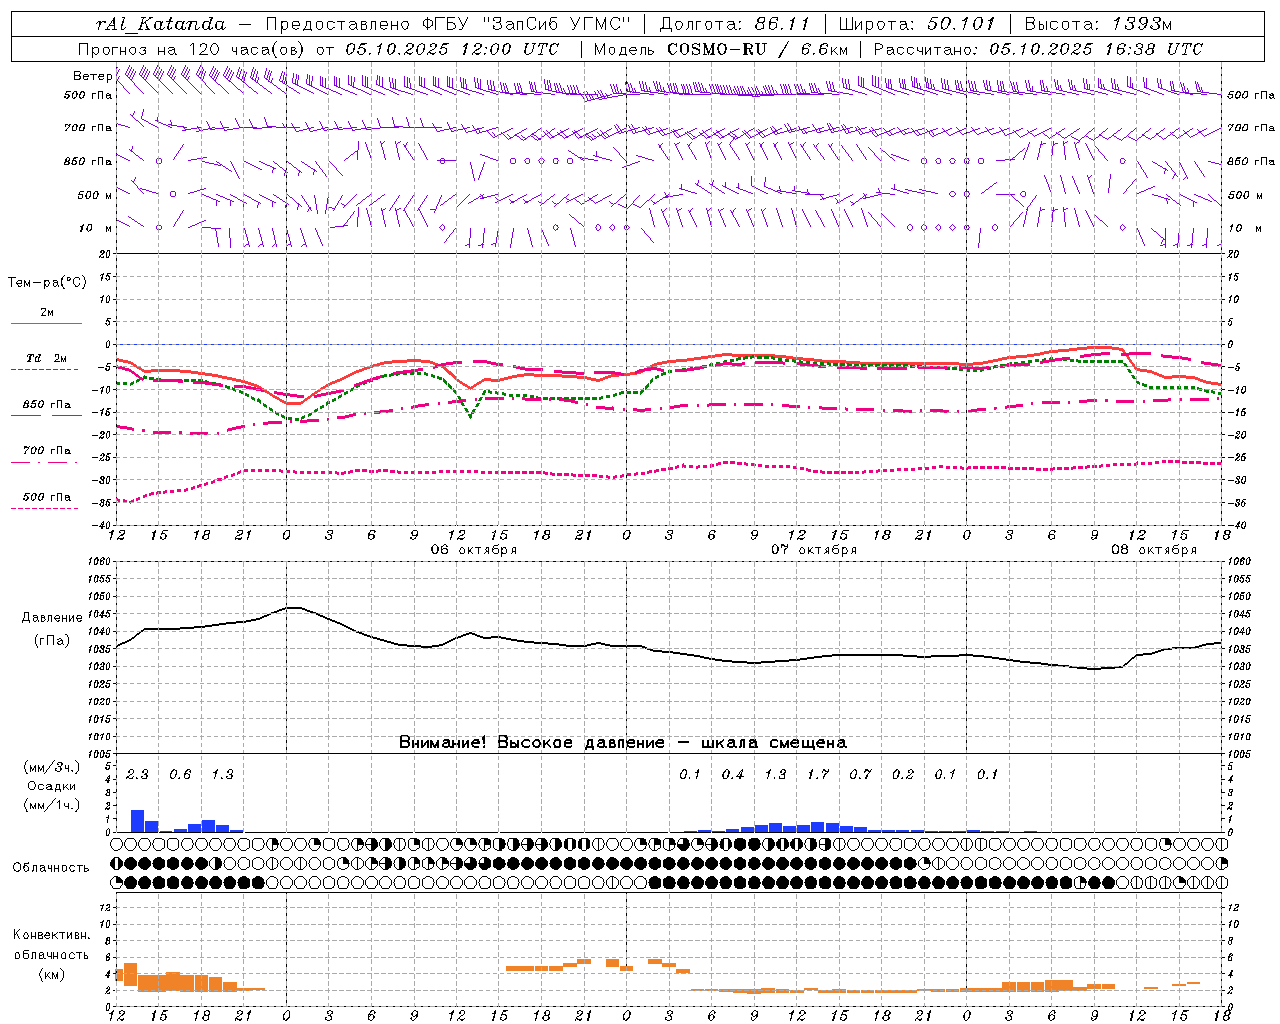1280x1024 pixels.
Task: Click the Ветер panel label
Action: 92,76
